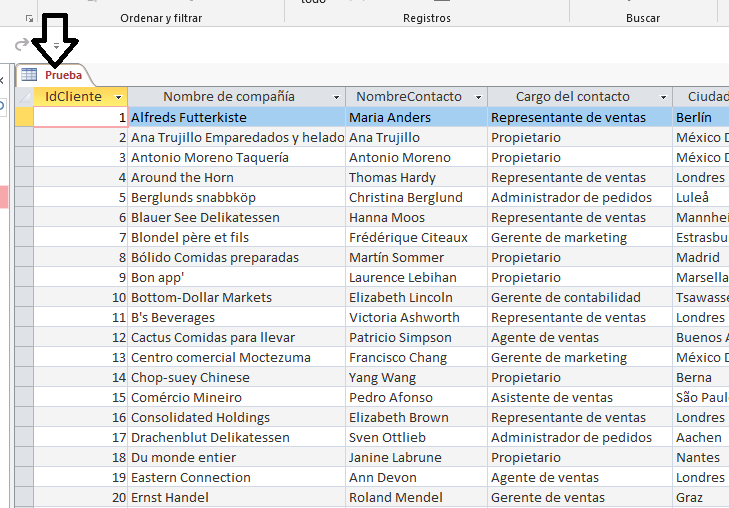729x508 pixels.
Task: Click the select-all corner box of datasheet
Action: click(x=24, y=97)
